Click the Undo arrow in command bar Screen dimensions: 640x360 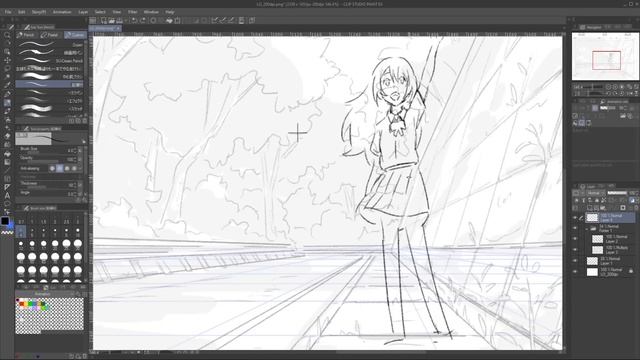click(x=134, y=20)
